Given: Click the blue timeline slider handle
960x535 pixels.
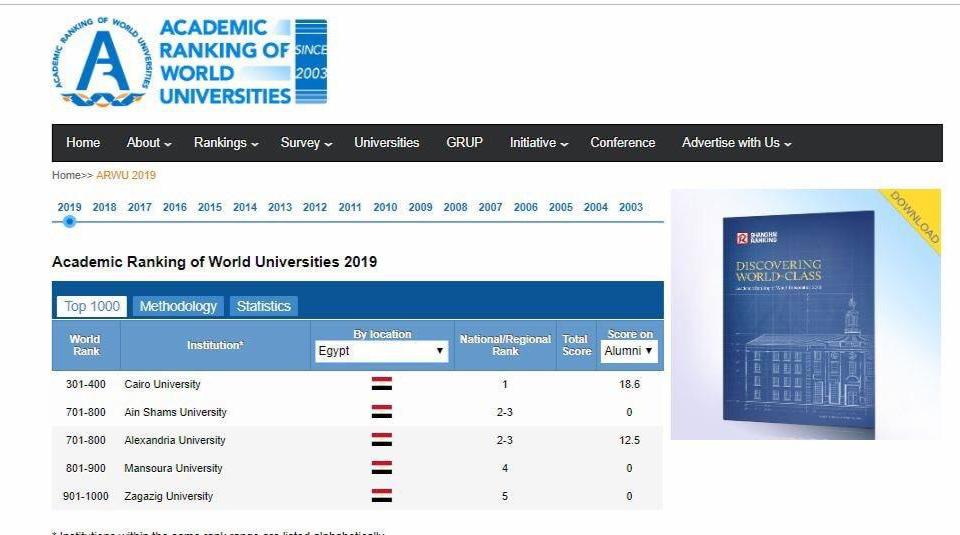Looking at the screenshot, I should [x=69, y=222].
